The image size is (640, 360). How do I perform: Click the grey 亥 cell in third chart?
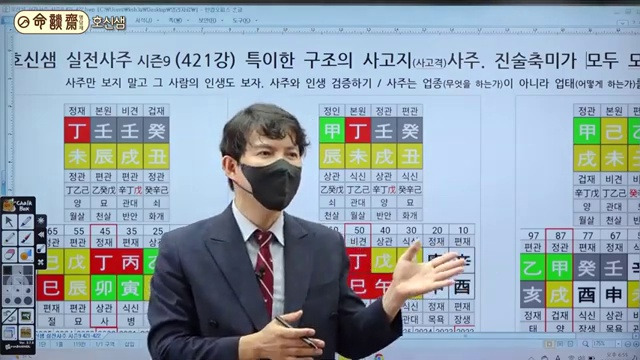533,295
